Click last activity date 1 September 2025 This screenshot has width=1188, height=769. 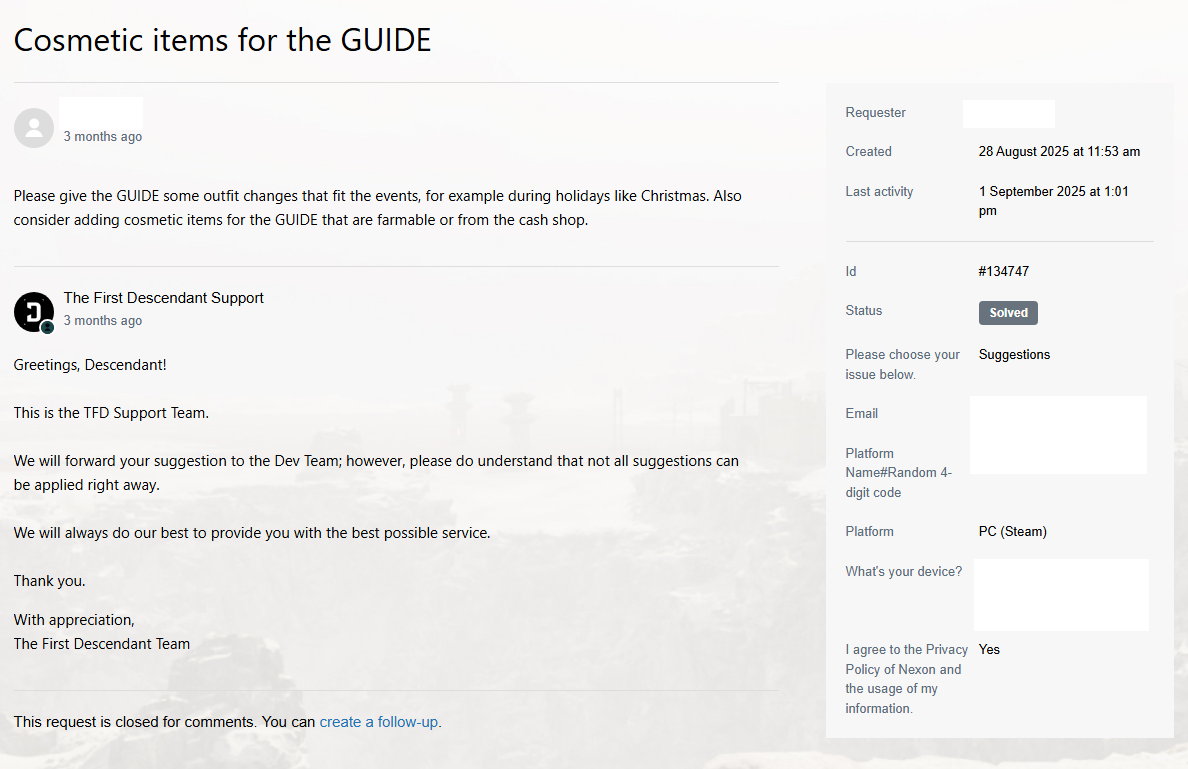coord(1054,201)
